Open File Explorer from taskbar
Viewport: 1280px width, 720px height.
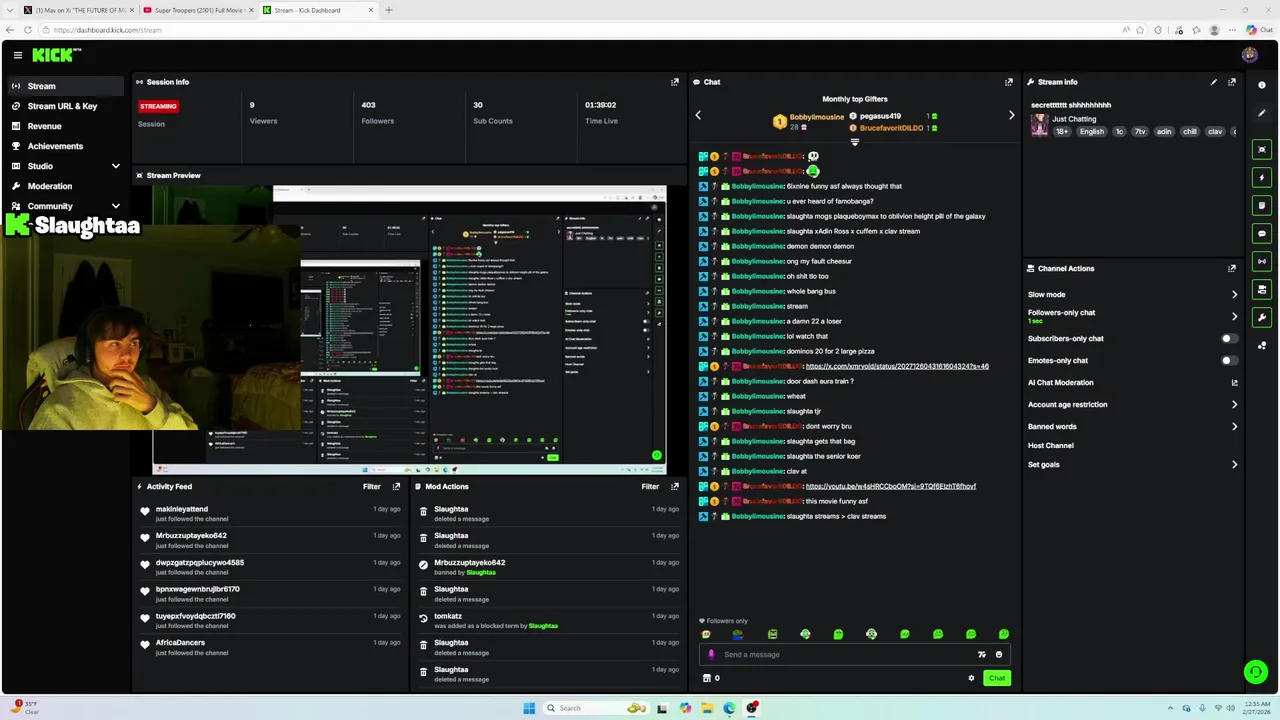click(707, 708)
